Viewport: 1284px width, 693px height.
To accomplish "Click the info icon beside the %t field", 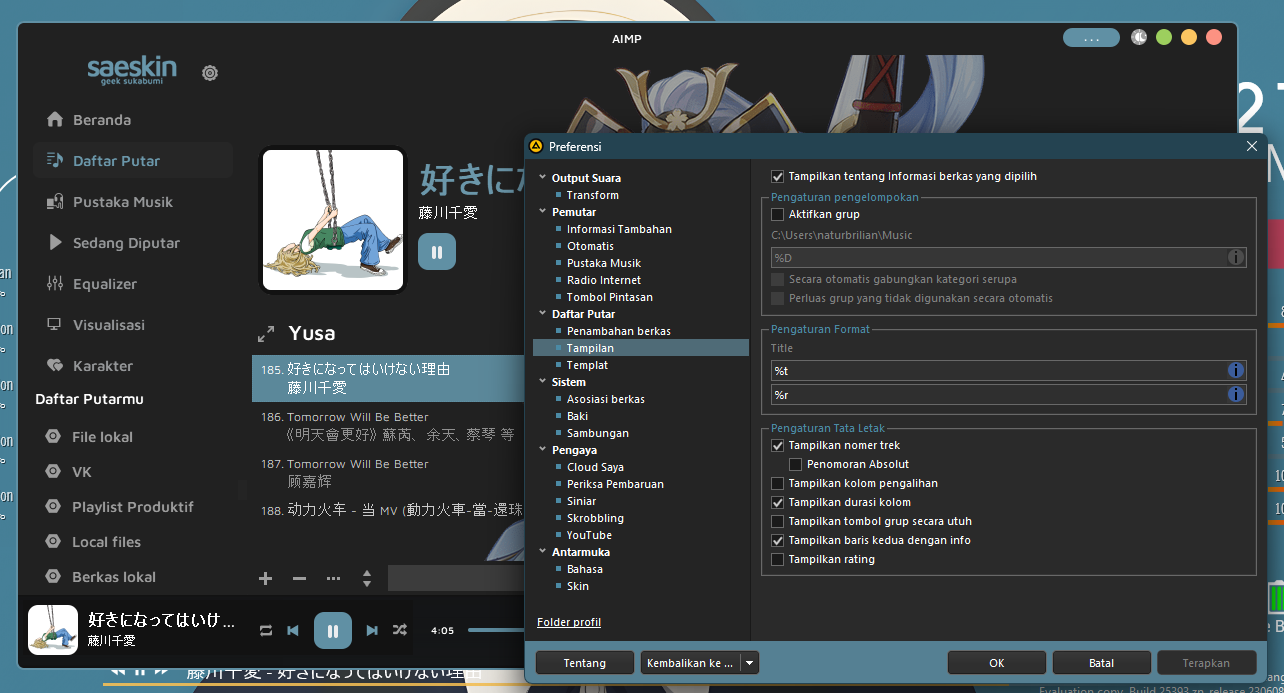I will click(x=1236, y=370).
